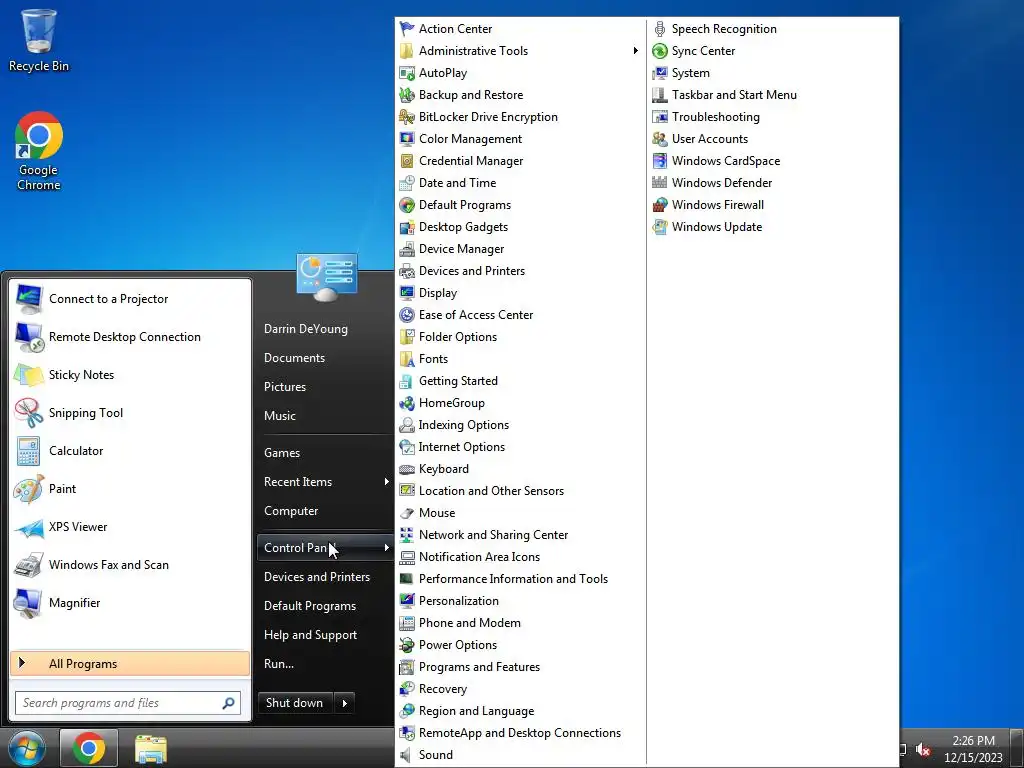The image size is (1024, 768).
Task: Expand the Recent Items submenu arrow
Action: 387,482
